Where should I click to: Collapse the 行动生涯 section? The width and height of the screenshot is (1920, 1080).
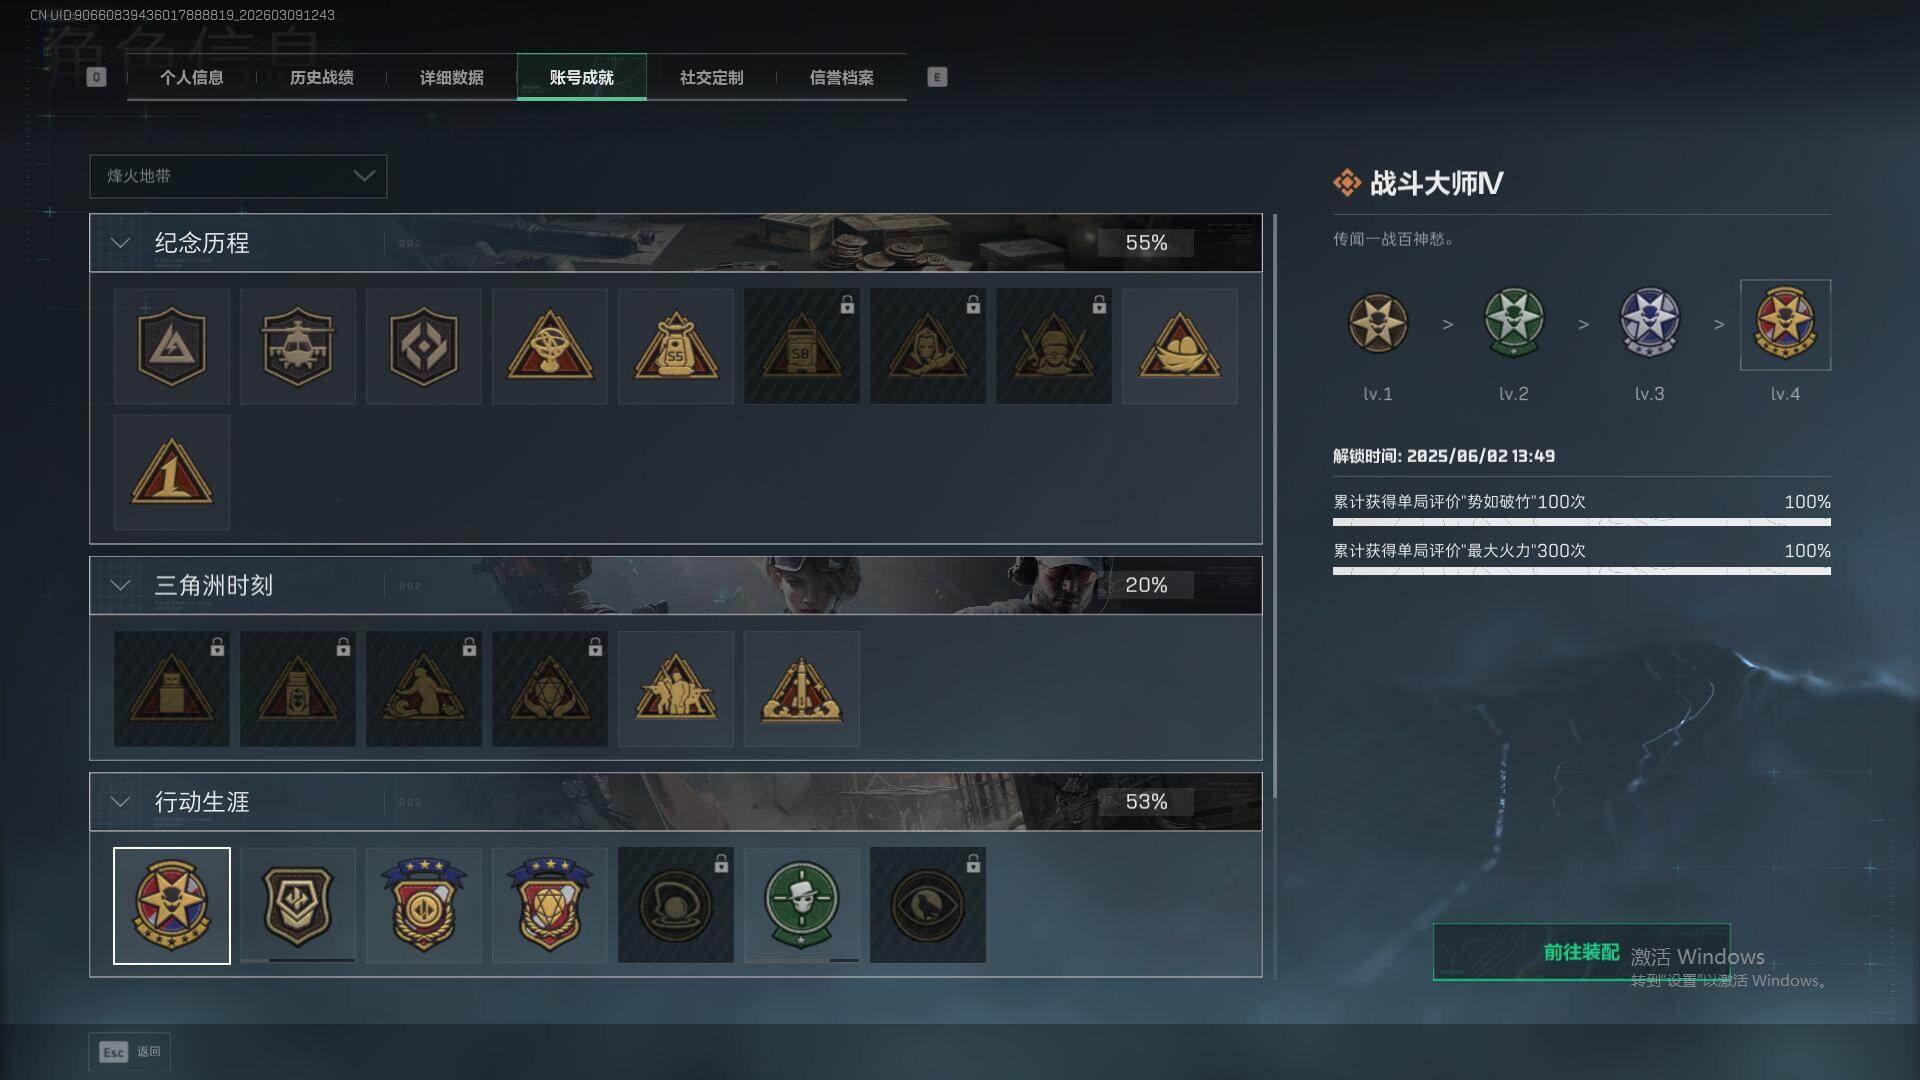[120, 802]
